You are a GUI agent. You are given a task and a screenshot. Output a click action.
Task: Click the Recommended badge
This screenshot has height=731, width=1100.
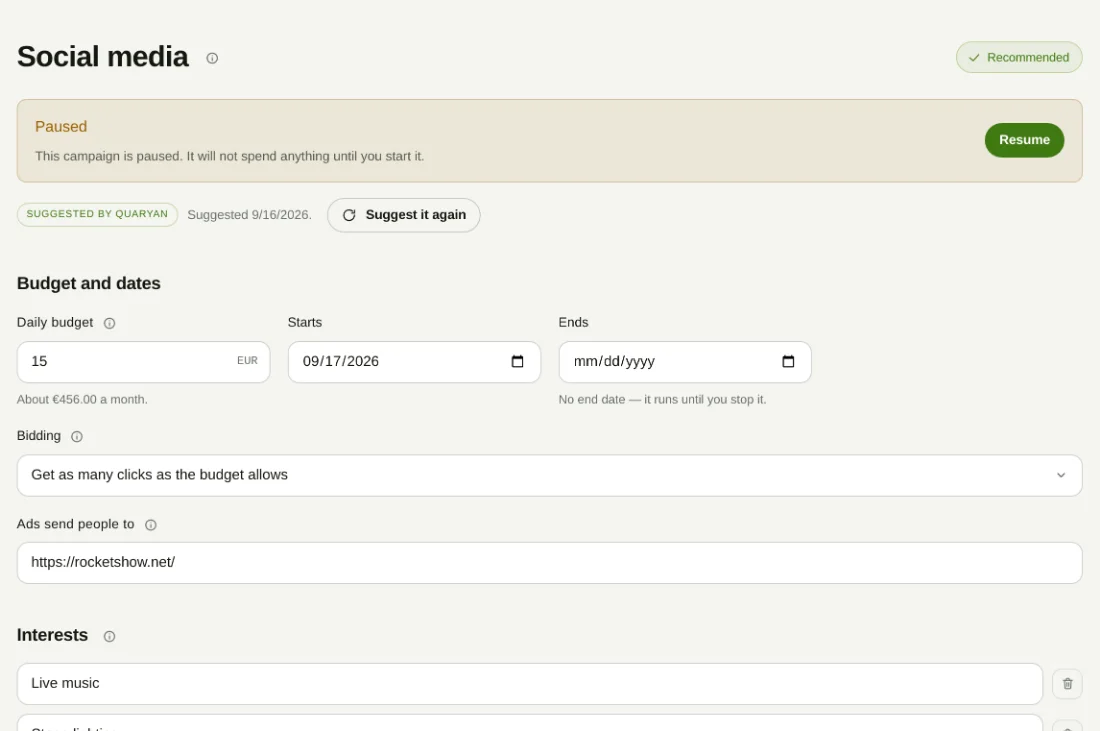[x=1019, y=58]
